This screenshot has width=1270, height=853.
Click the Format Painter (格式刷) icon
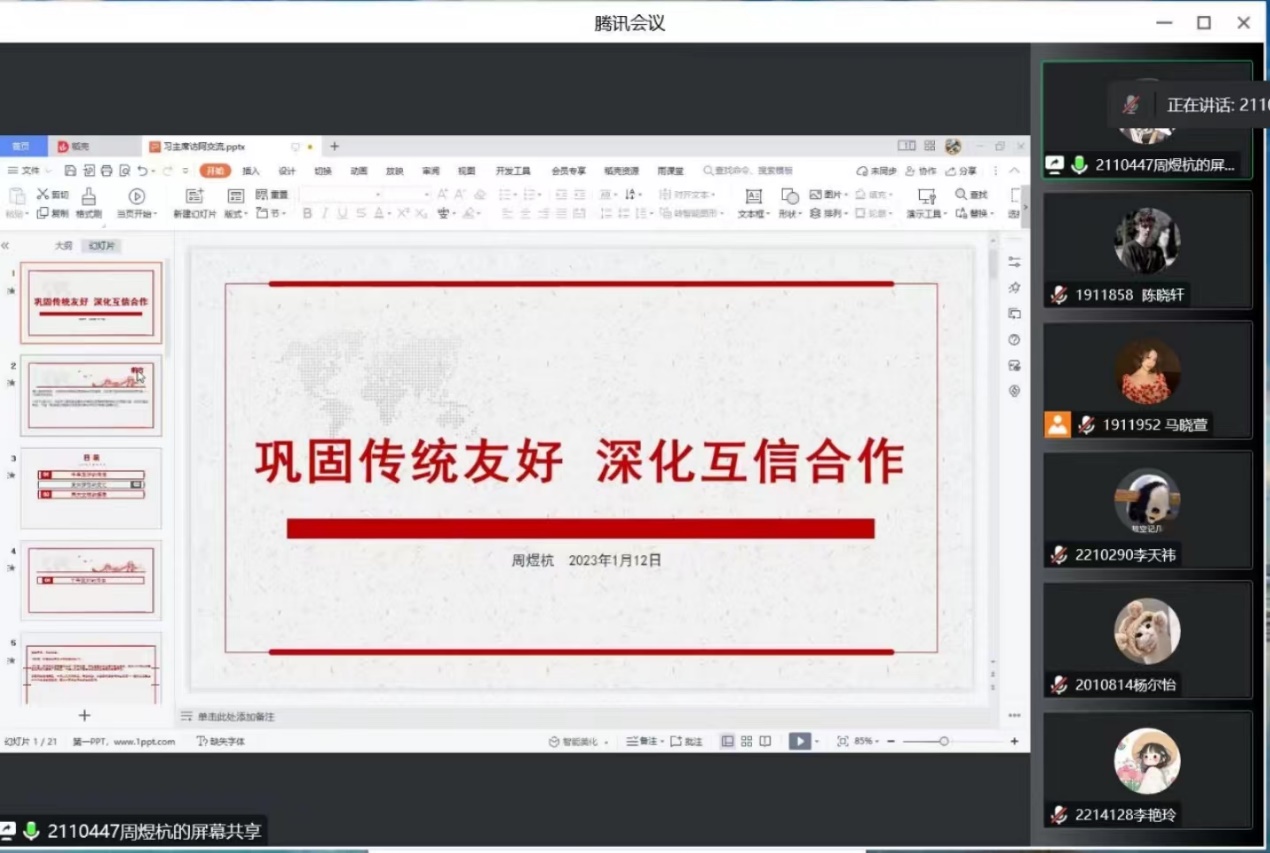click(x=89, y=197)
